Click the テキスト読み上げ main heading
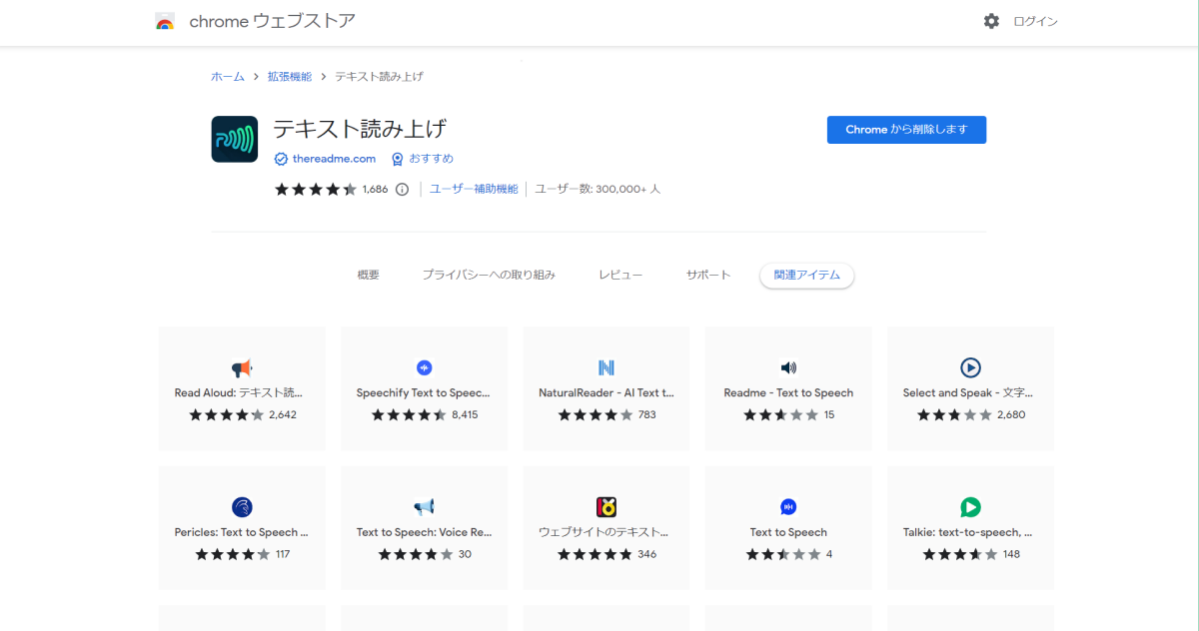1199x631 pixels. [x=359, y=128]
